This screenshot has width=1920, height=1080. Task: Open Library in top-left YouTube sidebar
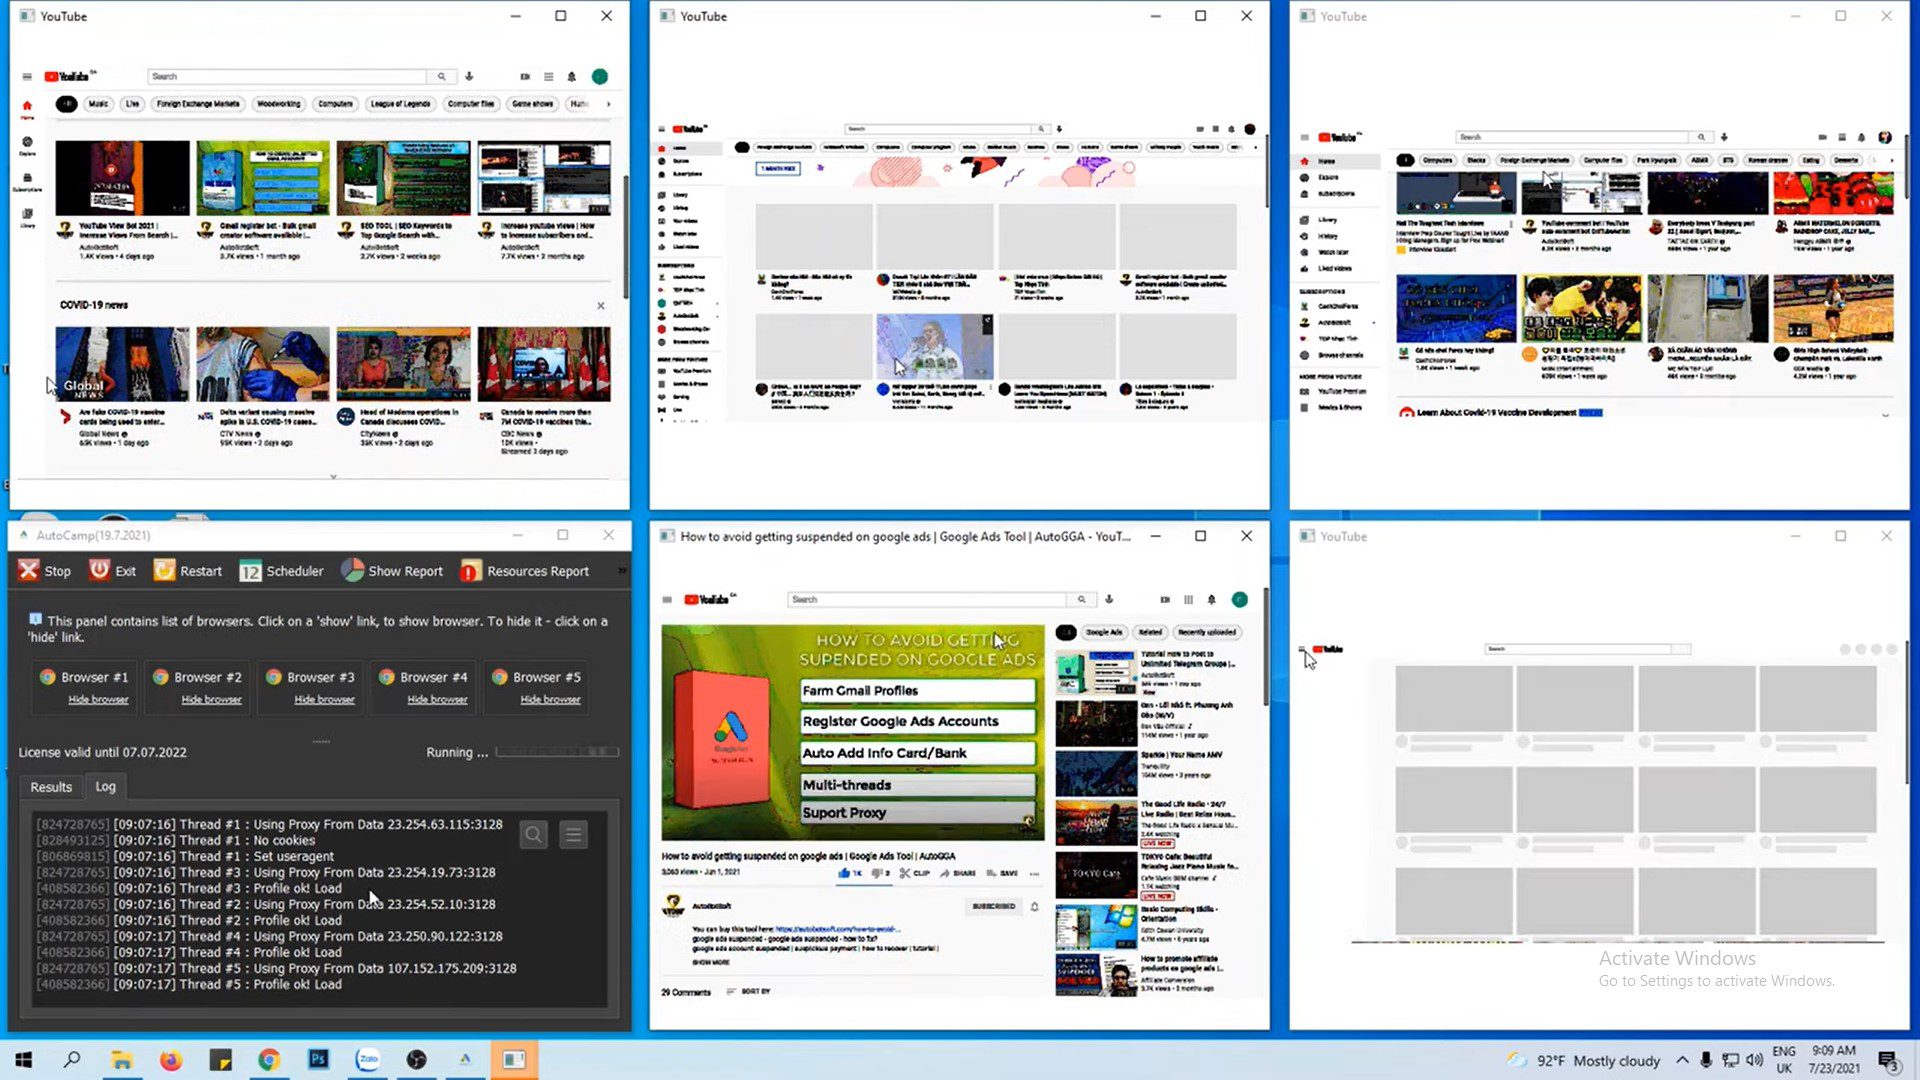27,216
